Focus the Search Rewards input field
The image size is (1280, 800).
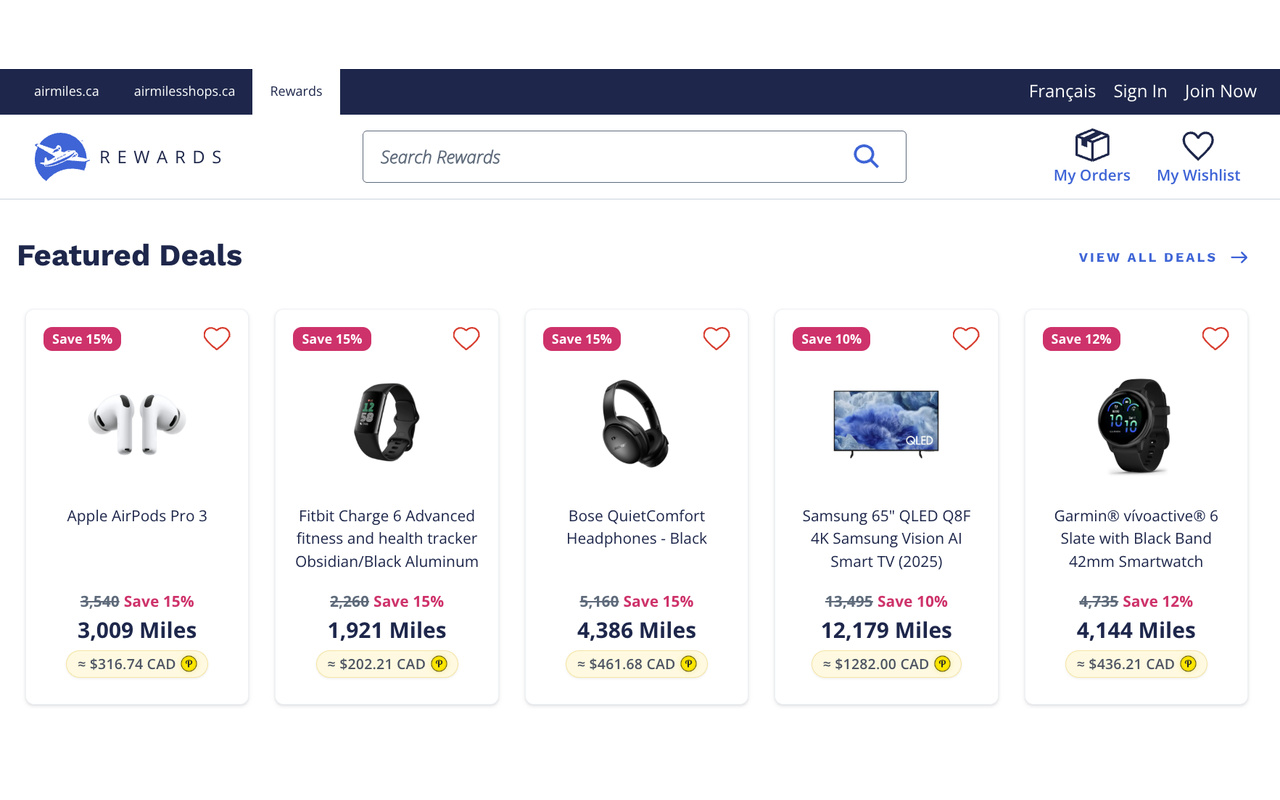pos(634,157)
